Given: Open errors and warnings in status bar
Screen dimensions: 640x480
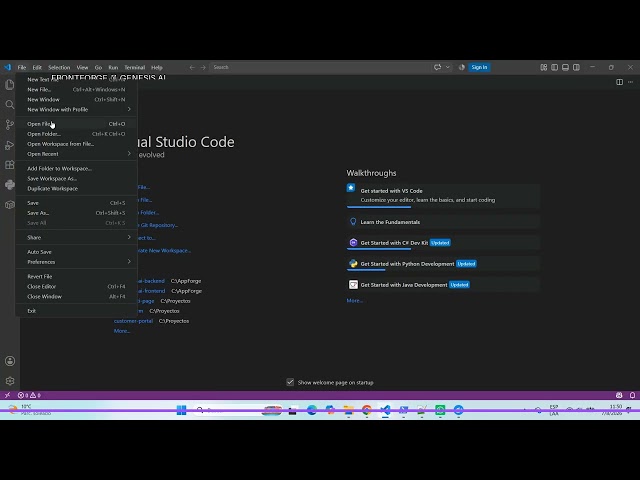Looking at the screenshot, I should coord(29,395).
